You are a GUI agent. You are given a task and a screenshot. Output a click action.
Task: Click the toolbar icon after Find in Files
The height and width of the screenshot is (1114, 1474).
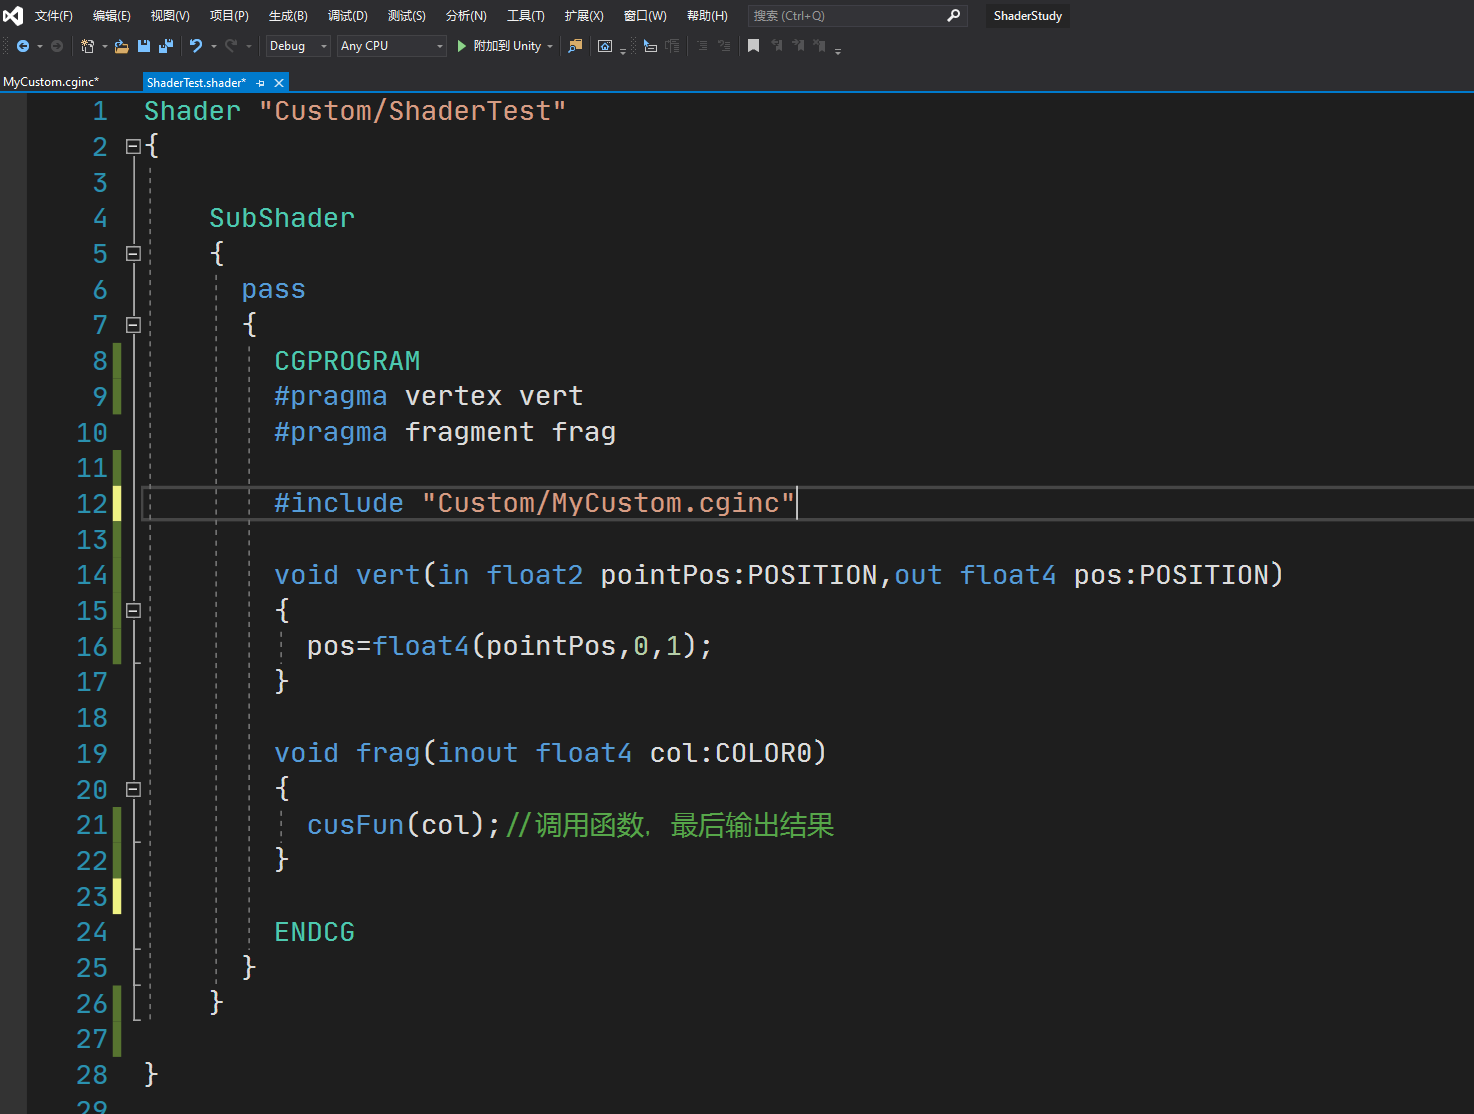click(x=605, y=46)
